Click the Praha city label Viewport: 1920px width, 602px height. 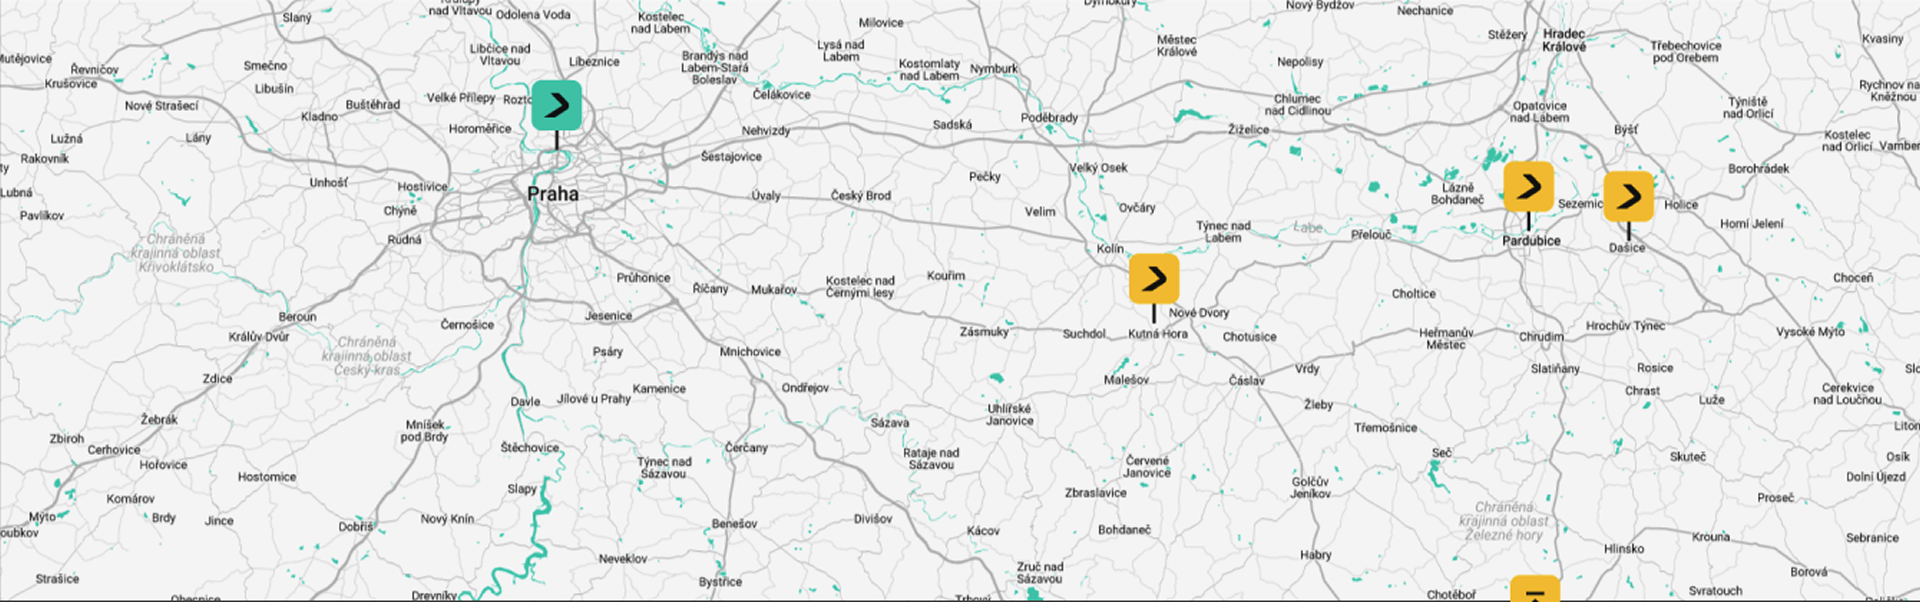pyautogui.click(x=553, y=194)
